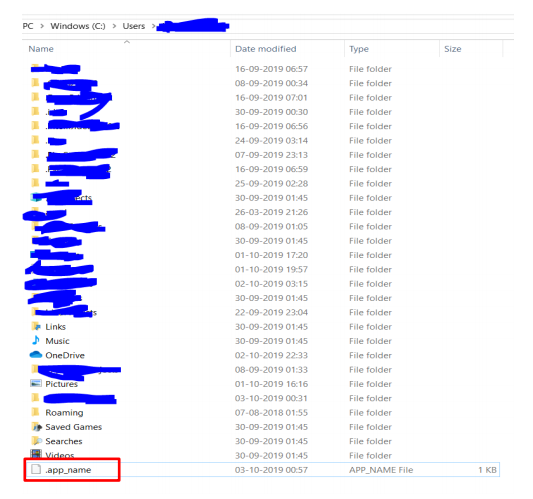Viewport: 533px width, 499px height.
Task: Open the OneDrive cloud icon
Action: (36, 355)
